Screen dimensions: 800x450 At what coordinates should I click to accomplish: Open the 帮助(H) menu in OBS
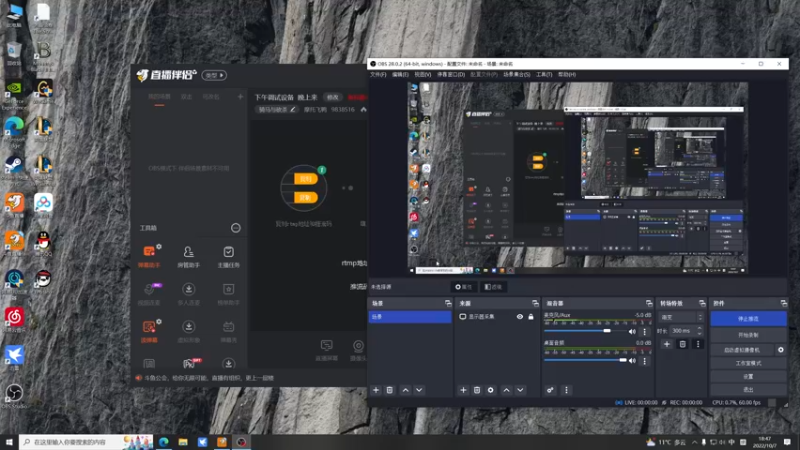point(567,74)
